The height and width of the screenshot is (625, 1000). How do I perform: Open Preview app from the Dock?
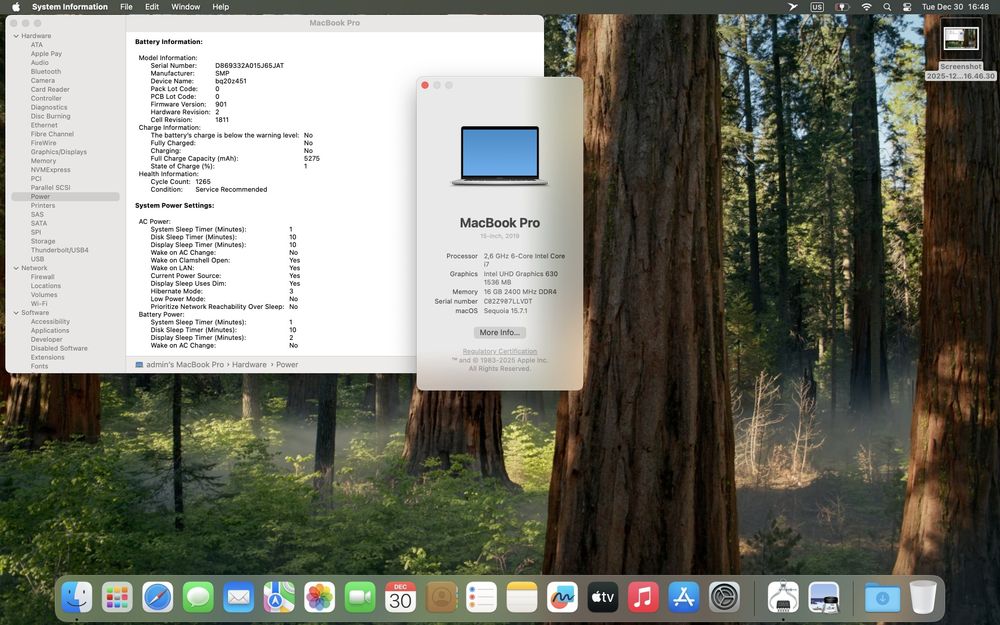tap(824, 598)
